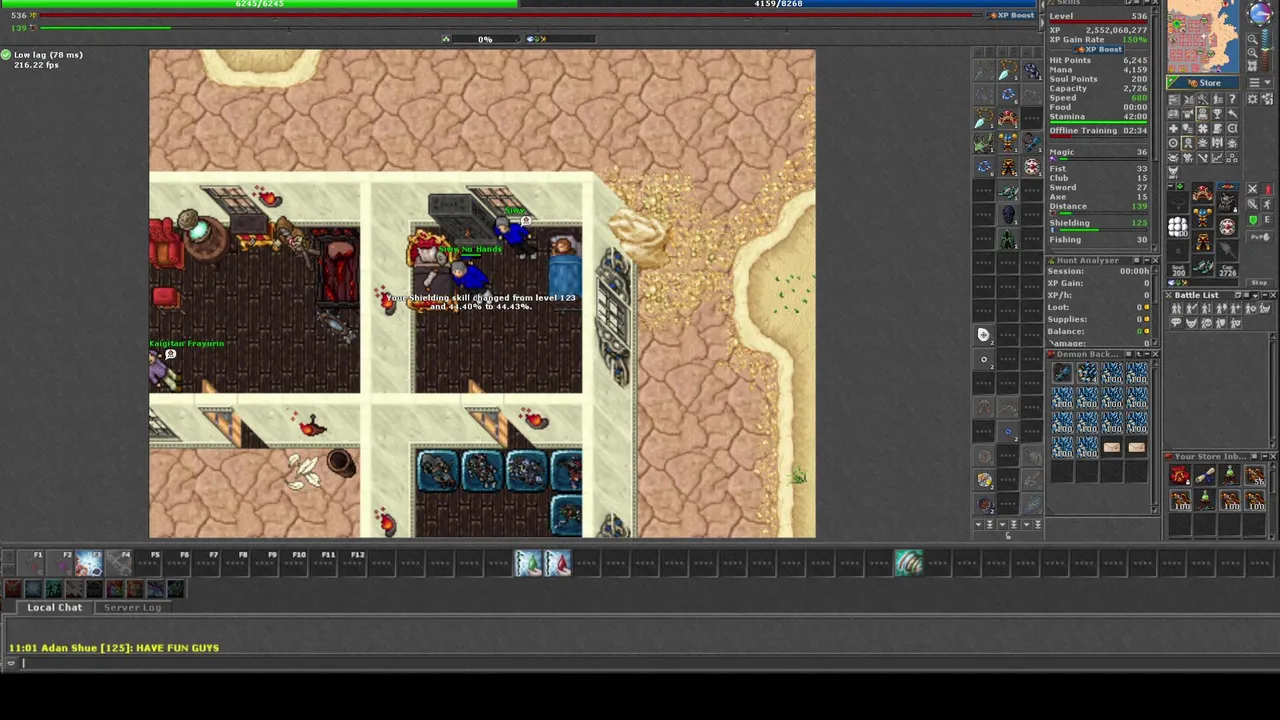
Task: Toggle first Battle List filter with two figures
Action: tap(1176, 308)
